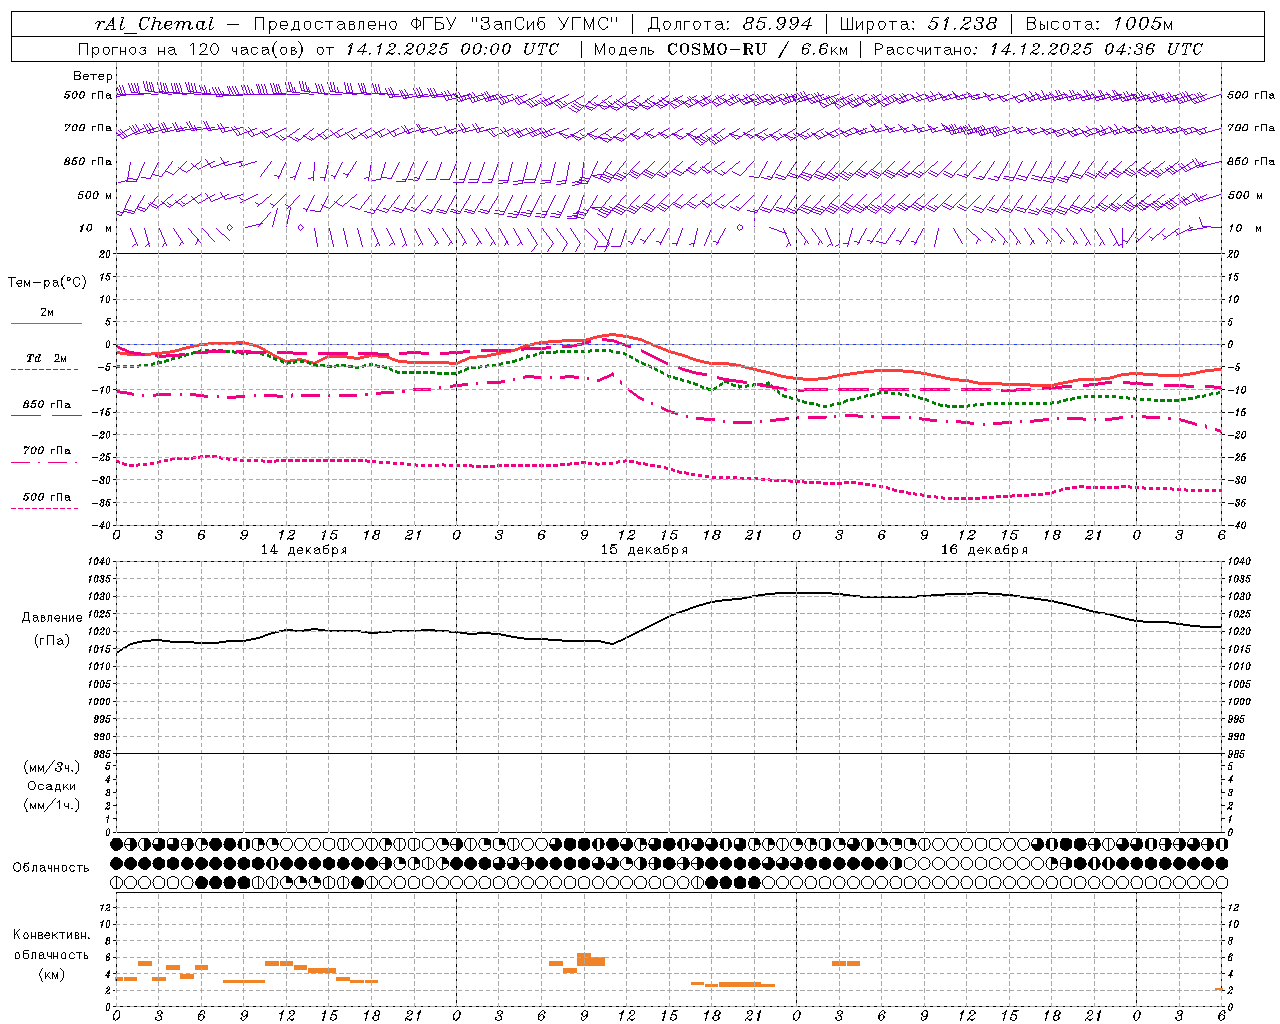
Task: Select the Облачность row label
Action: click(x=51, y=868)
